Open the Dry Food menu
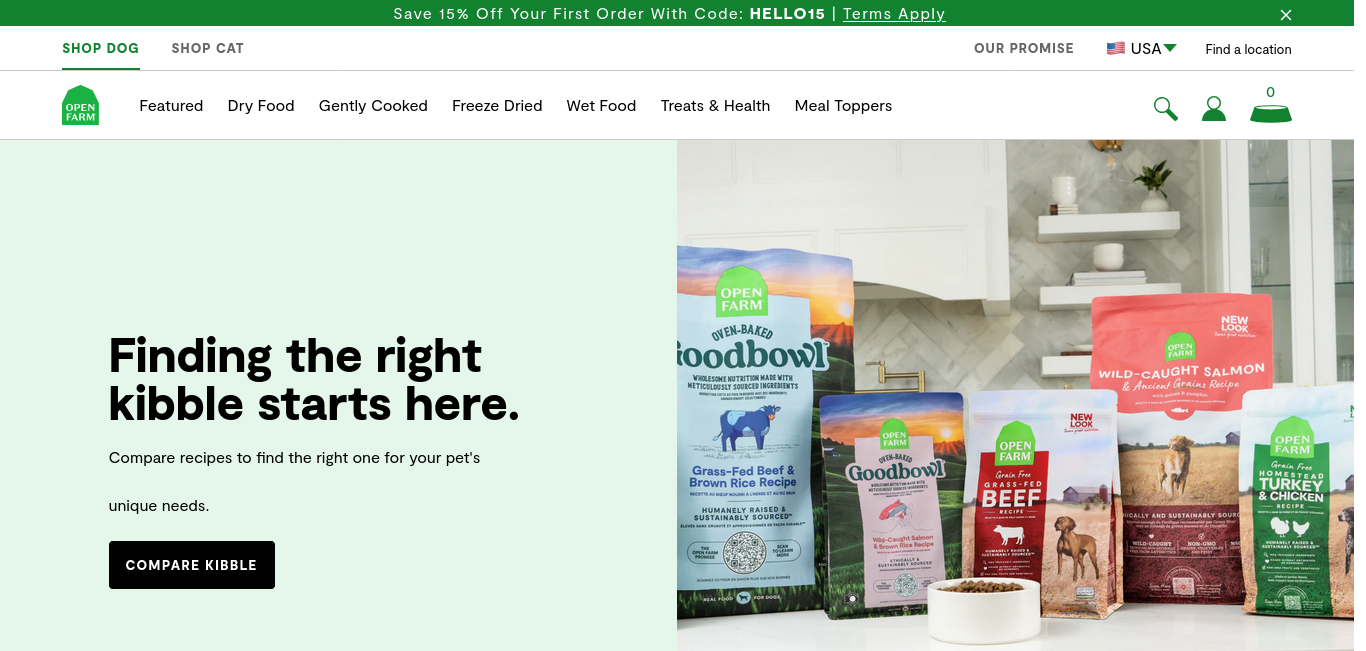The image size is (1366, 651). click(x=261, y=106)
